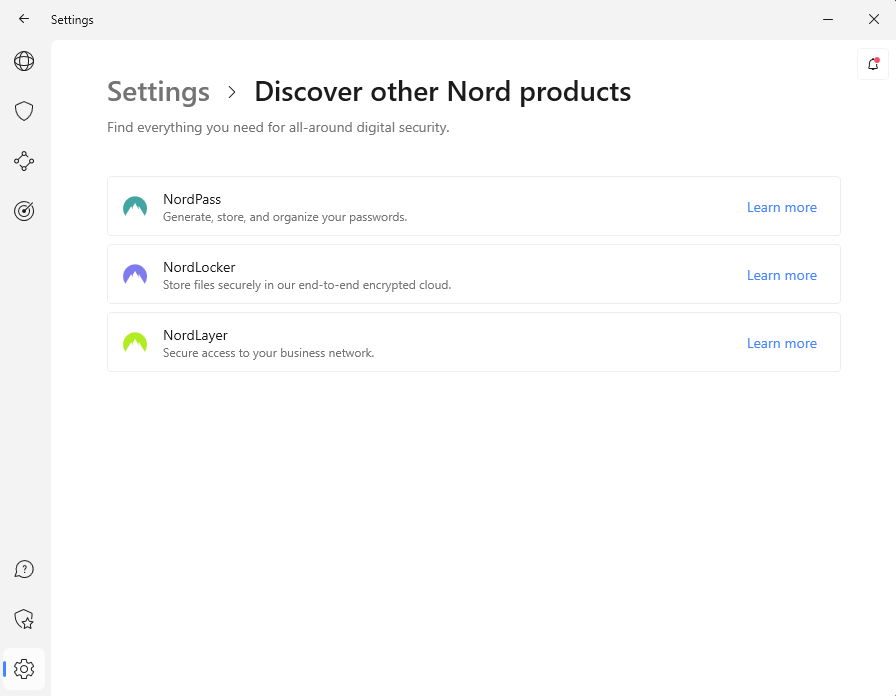Open Threat Protection shield icon in sidebar
The width and height of the screenshot is (896, 696).
click(x=24, y=111)
